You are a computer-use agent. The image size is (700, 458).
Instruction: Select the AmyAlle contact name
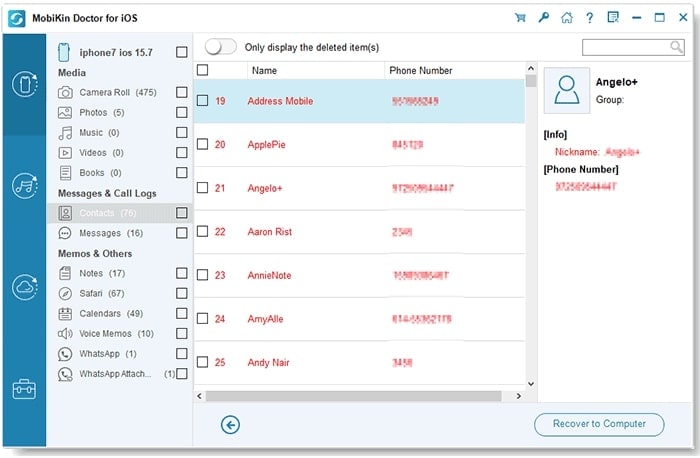pyautogui.click(x=265, y=319)
